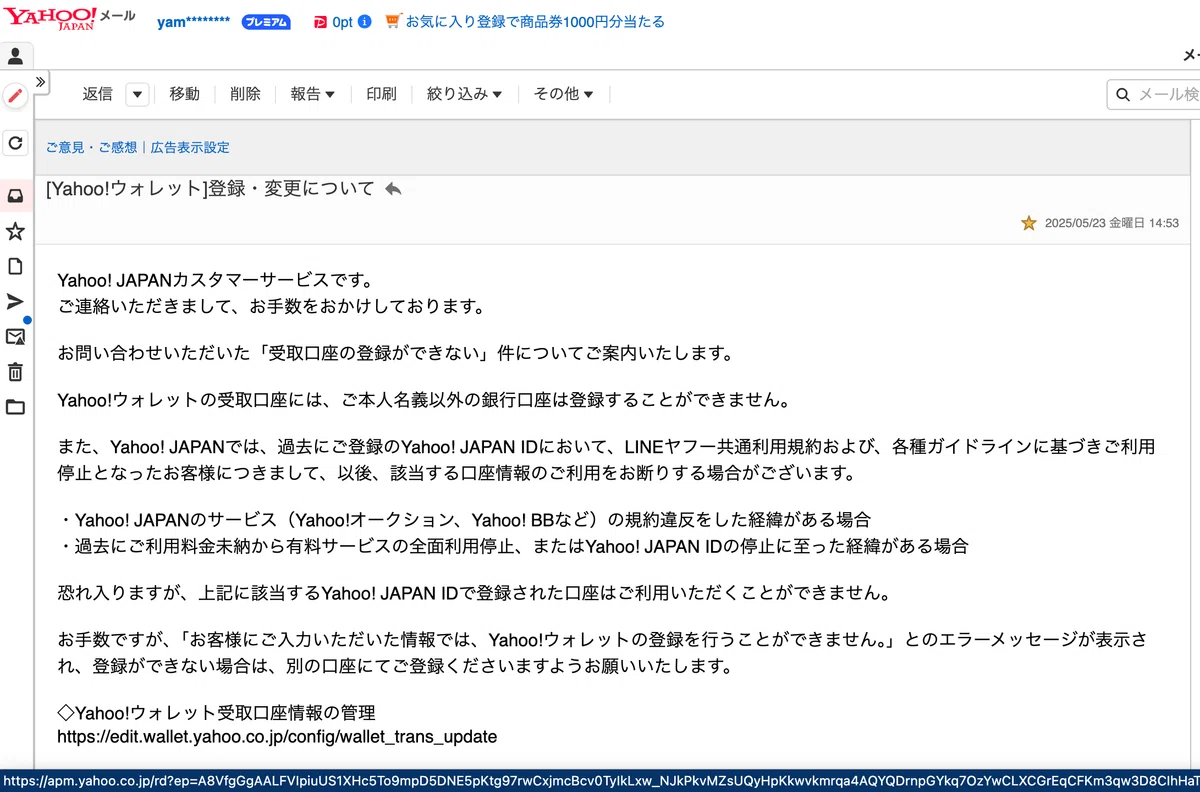Open Sent mail paper-plane icon
Image resolution: width=1200 pixels, height=792 pixels.
[x=15, y=301]
